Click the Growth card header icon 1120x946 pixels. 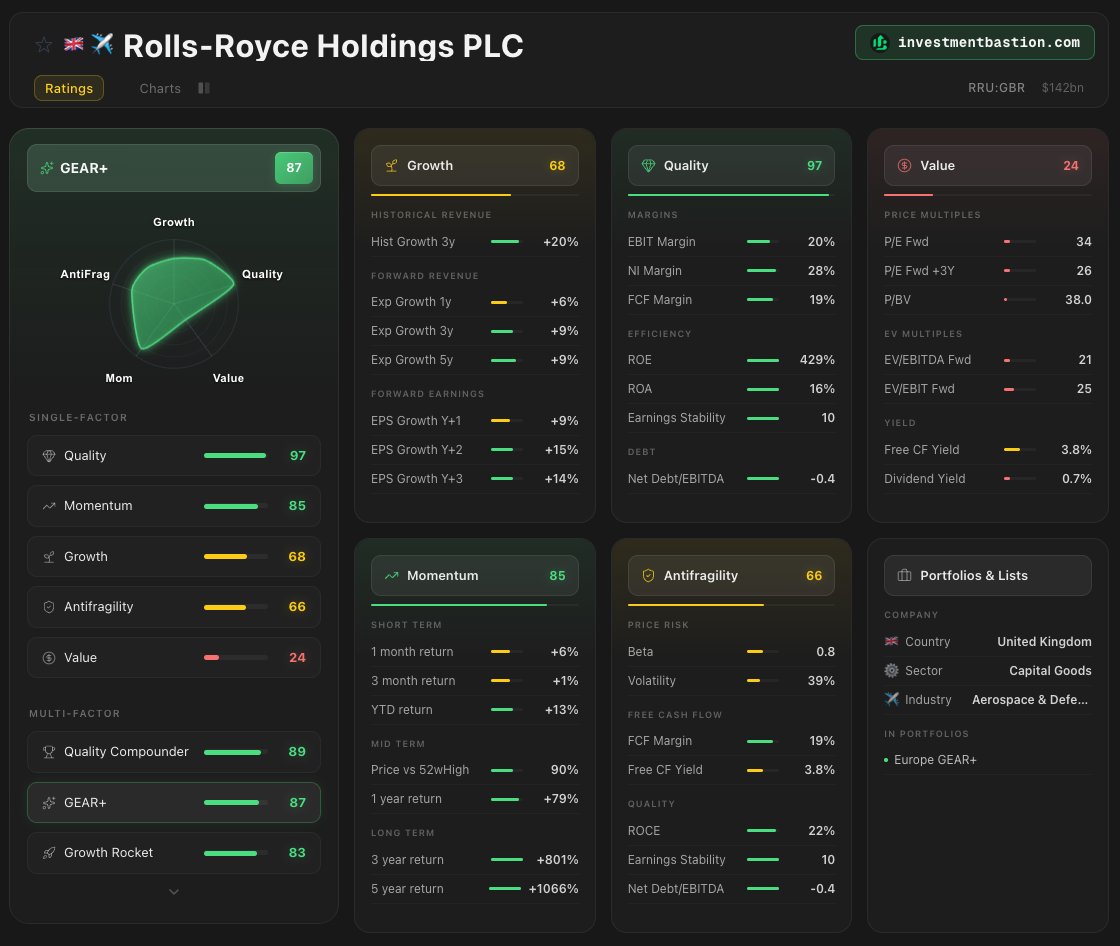pyautogui.click(x=391, y=166)
